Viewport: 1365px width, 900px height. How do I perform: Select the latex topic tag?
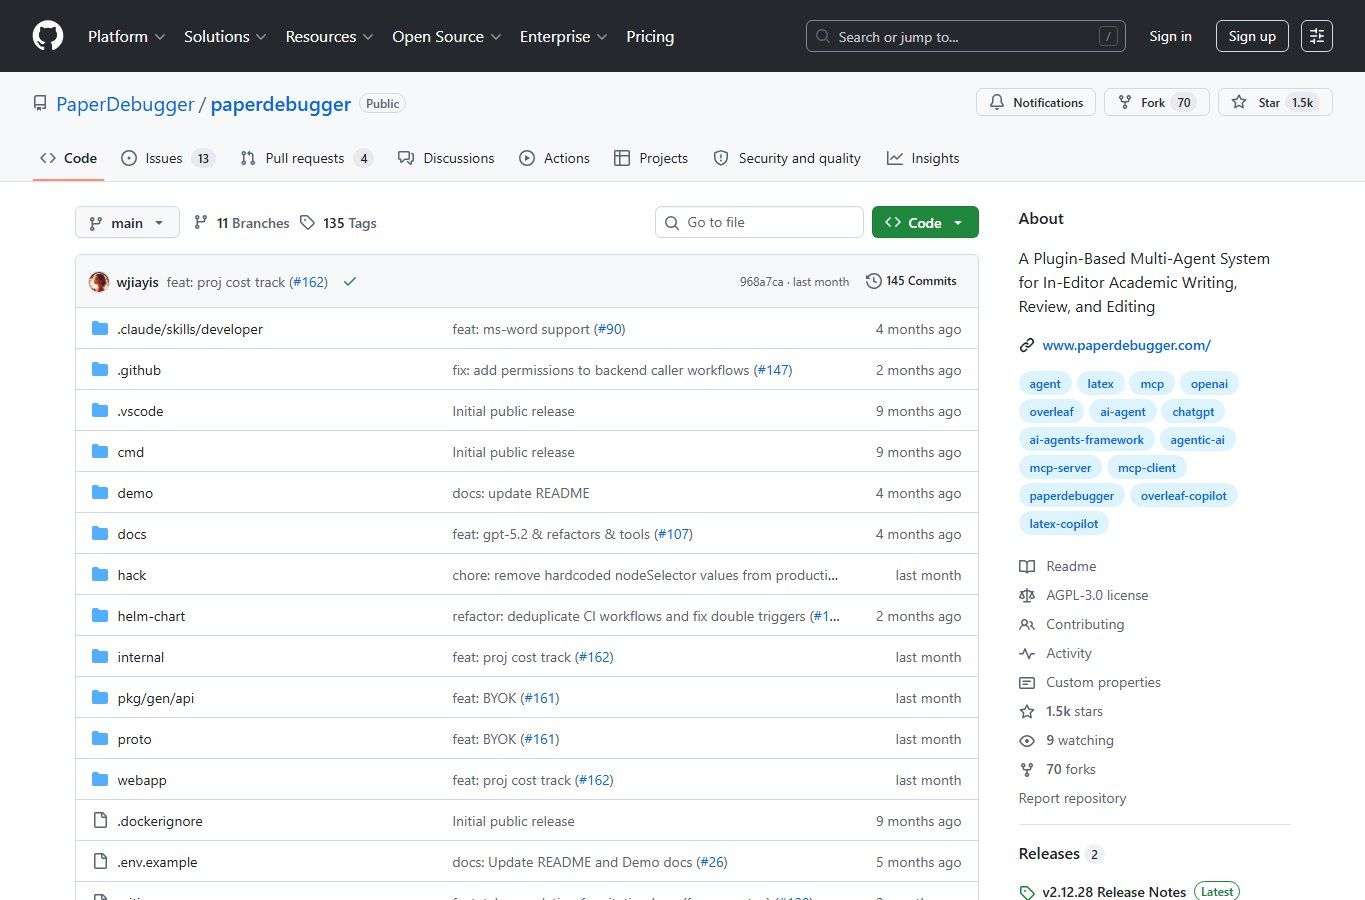[1100, 384]
